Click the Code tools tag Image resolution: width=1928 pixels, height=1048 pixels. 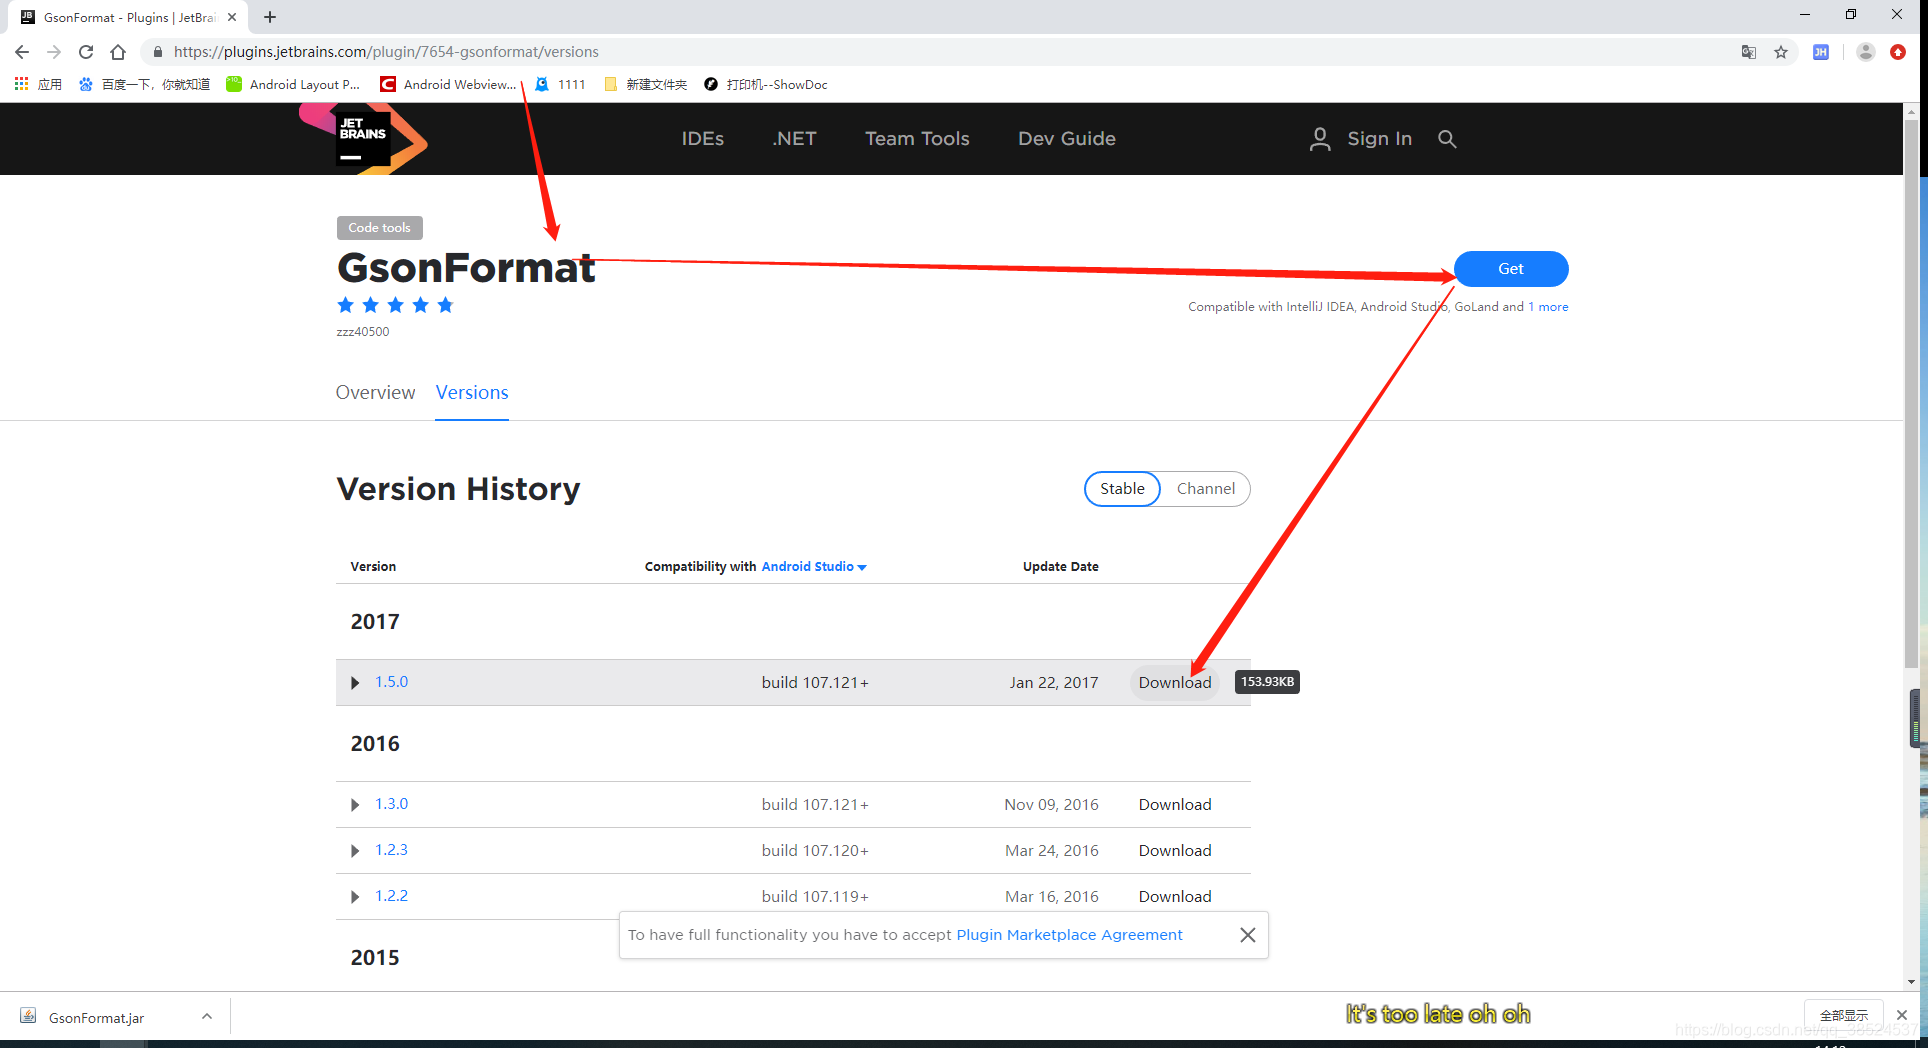tap(380, 228)
